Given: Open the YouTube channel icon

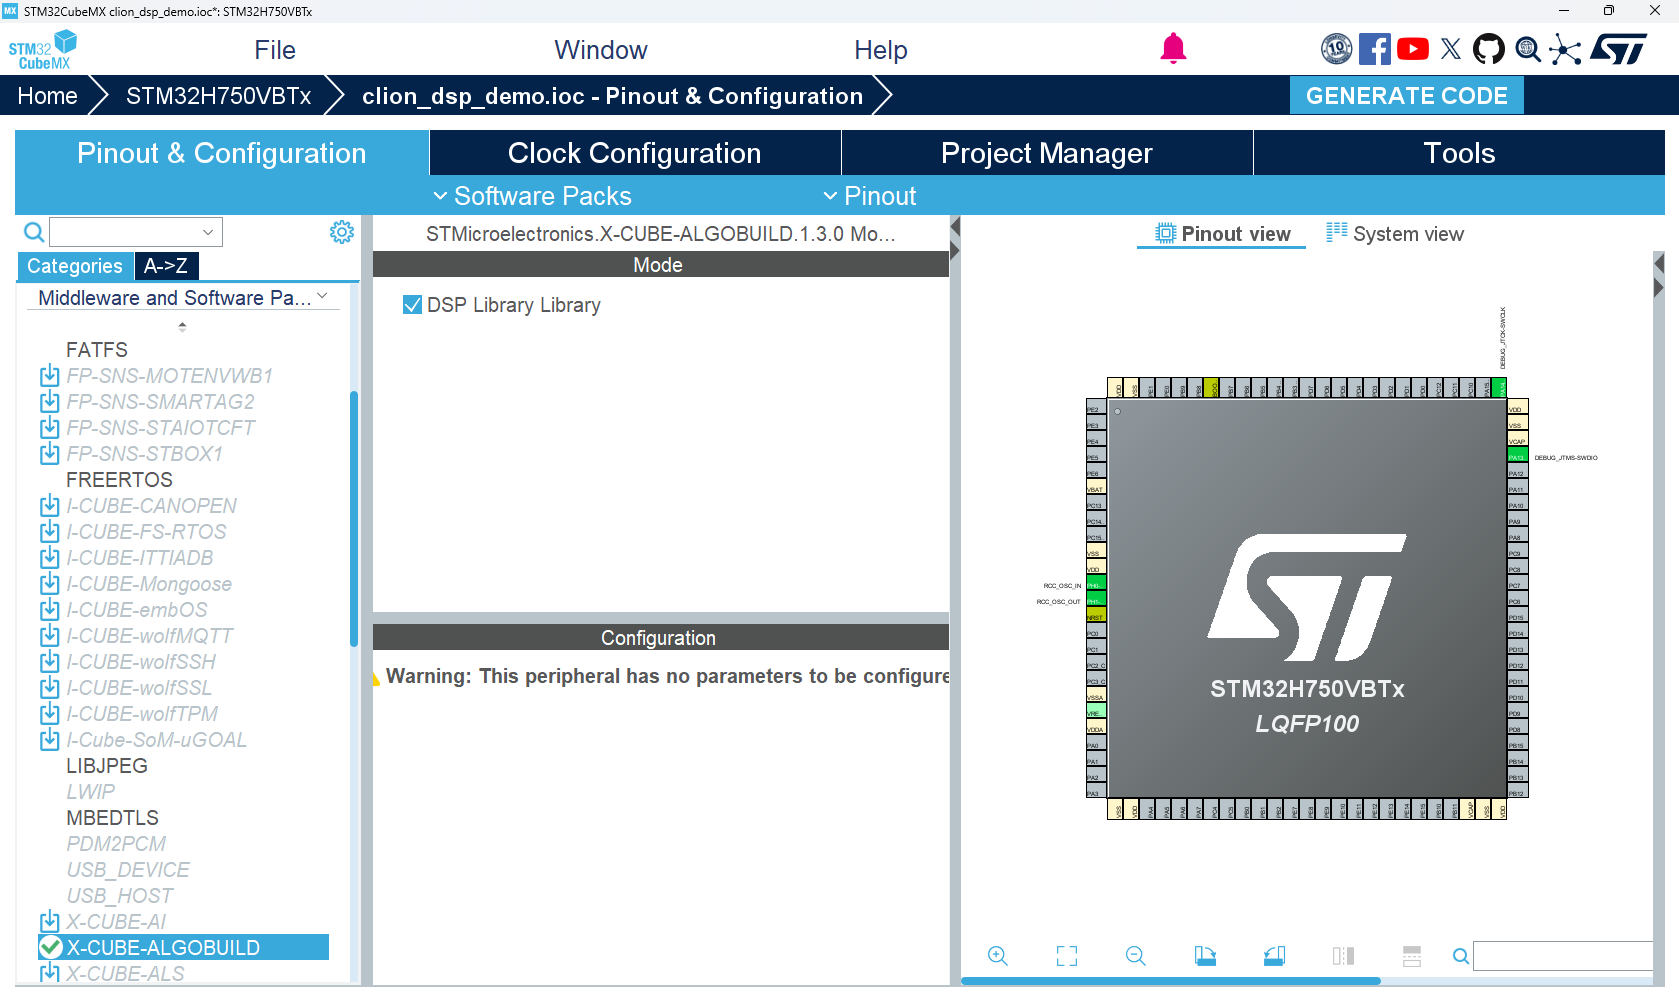Looking at the screenshot, I should coord(1413,48).
